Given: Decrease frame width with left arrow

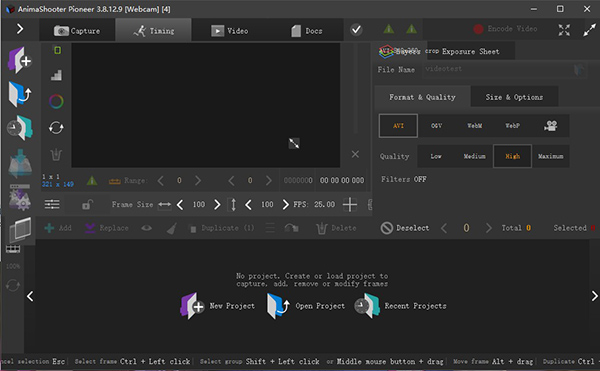Looking at the screenshot, I should pos(180,205).
